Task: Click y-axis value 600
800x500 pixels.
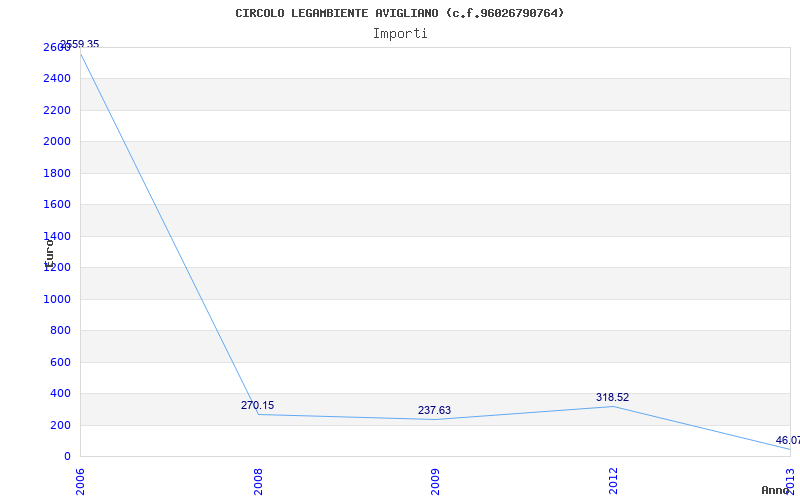Action: click(60, 362)
